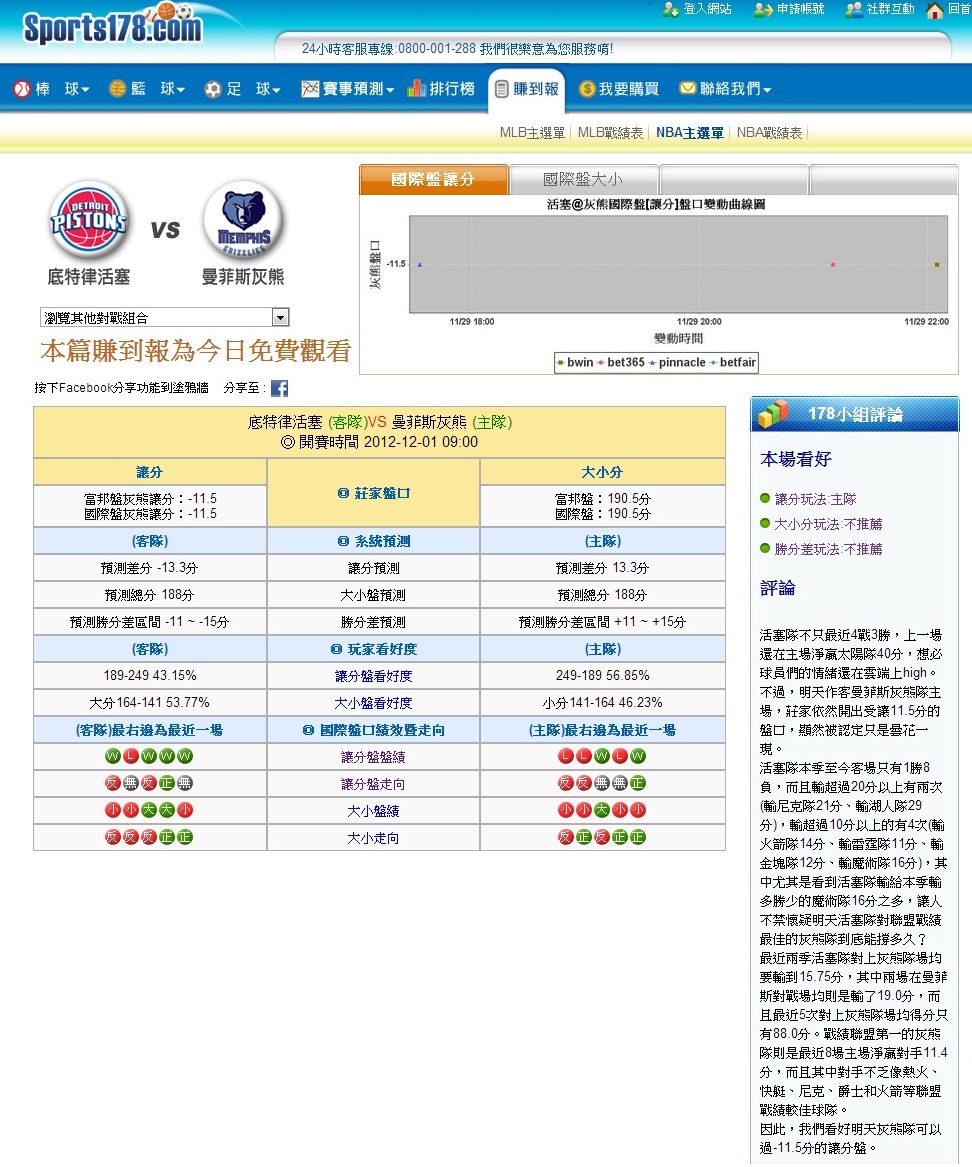Click the 大小分玩法:不推薦 recommendation
The width and height of the screenshot is (972, 1167).
[x=828, y=524]
